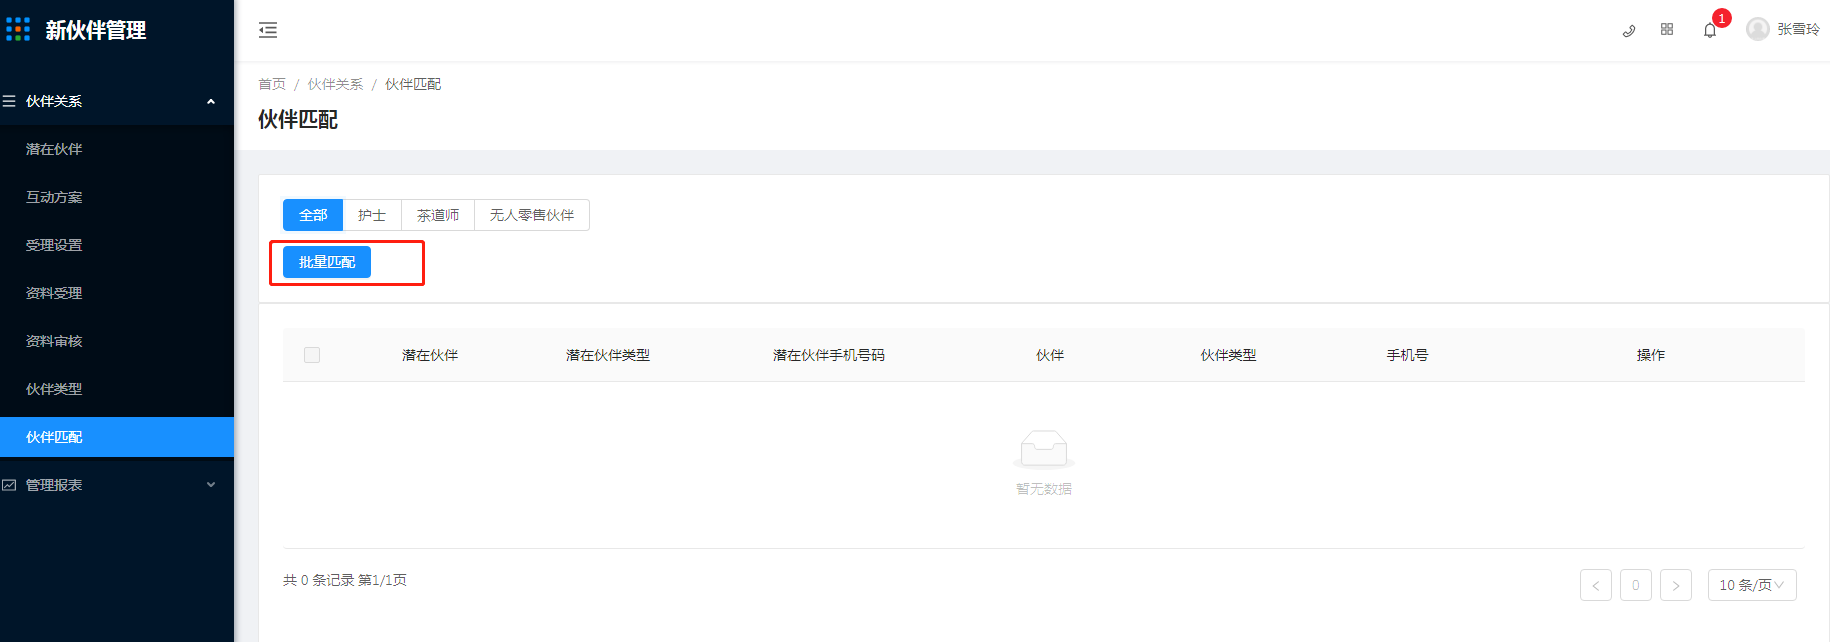The height and width of the screenshot is (642, 1830).
Task: Go to previous page arrow button
Action: (1596, 585)
